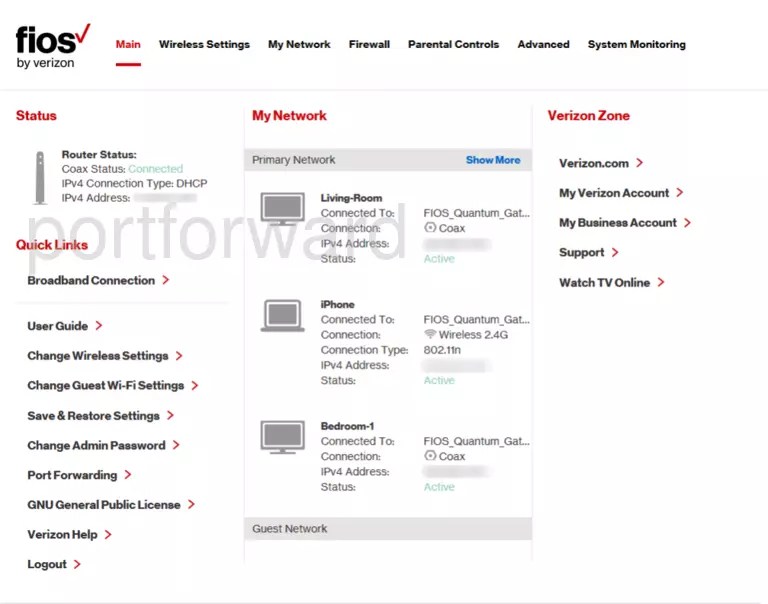This screenshot has height=604, width=768.
Task: Click the arrow beside Change Guest Wi-Fi Settings
Action: pyautogui.click(x=195, y=386)
